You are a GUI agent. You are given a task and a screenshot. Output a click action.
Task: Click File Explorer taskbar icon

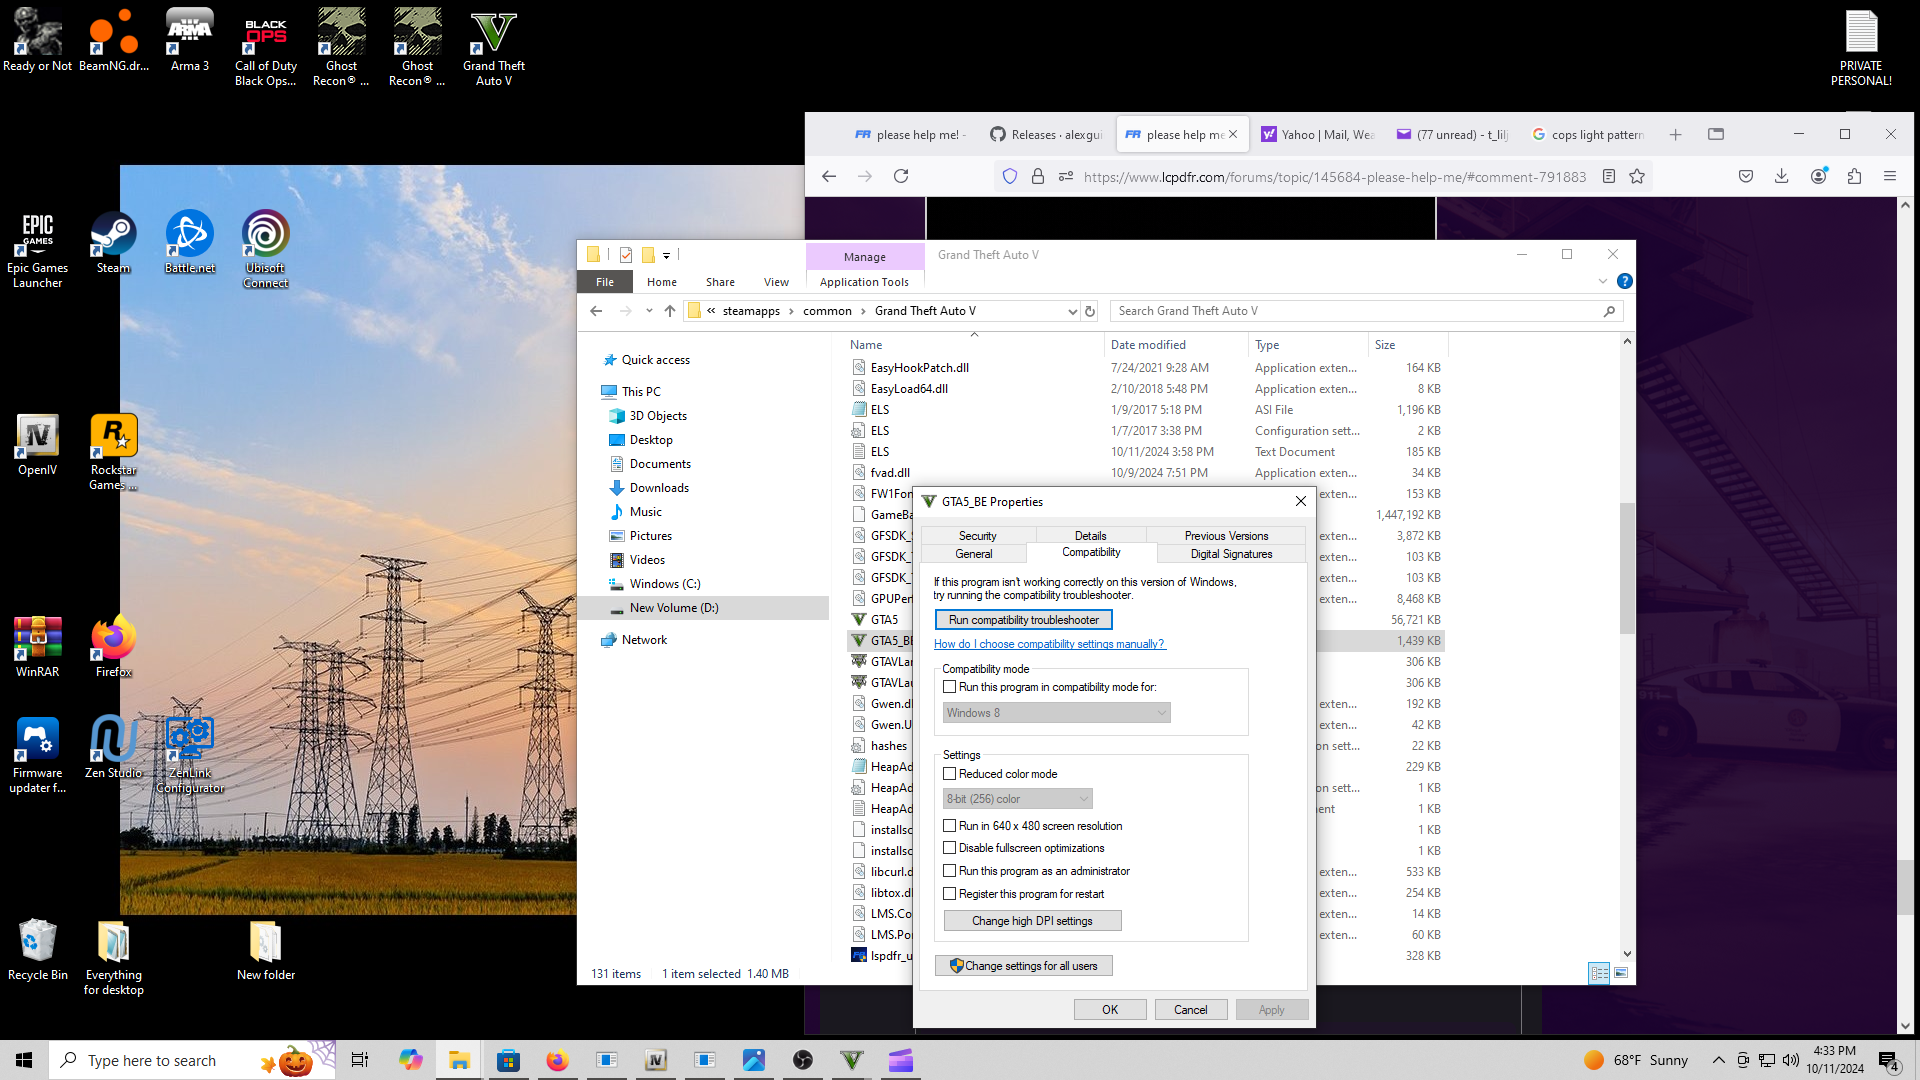pos(459,1060)
